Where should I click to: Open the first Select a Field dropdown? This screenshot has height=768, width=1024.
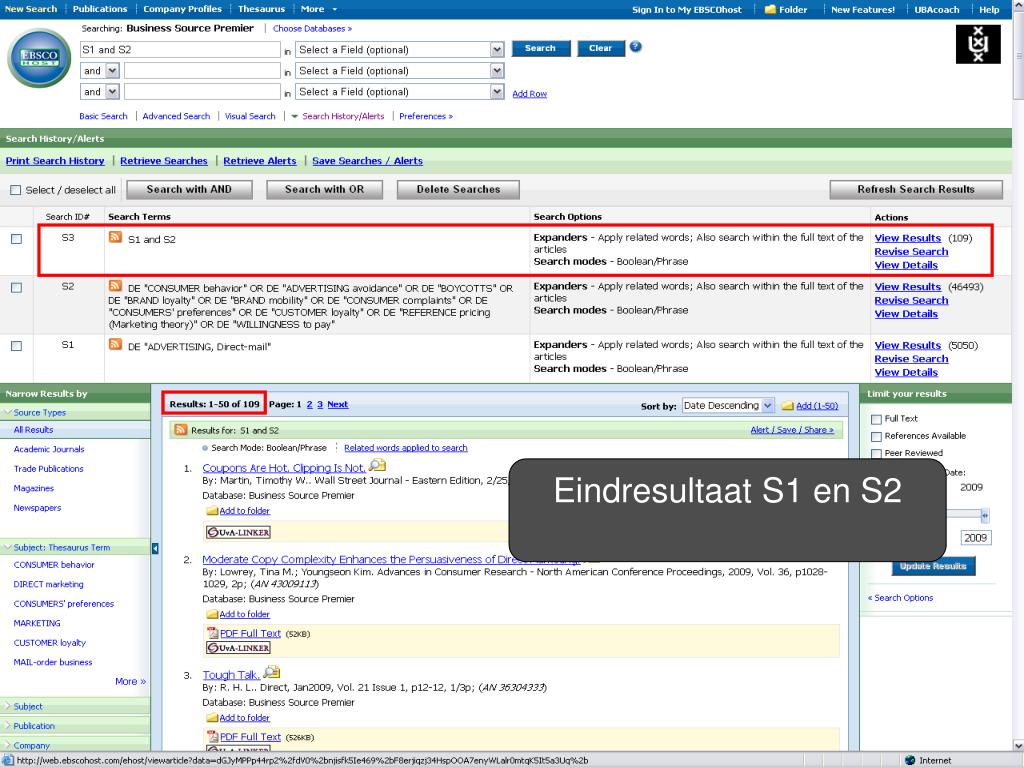point(400,50)
